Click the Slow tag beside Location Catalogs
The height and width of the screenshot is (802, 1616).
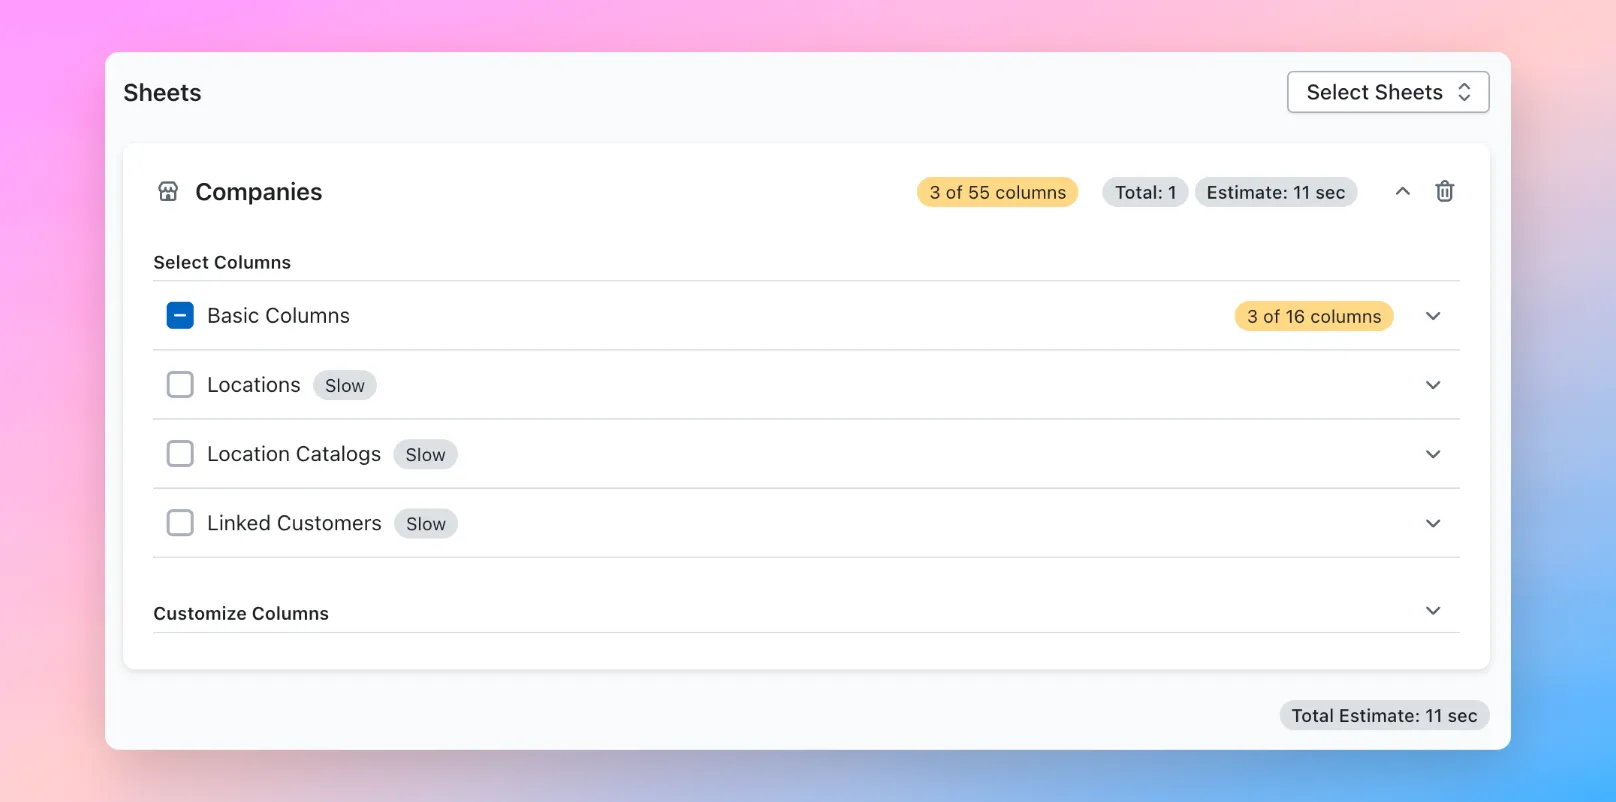[x=425, y=454]
